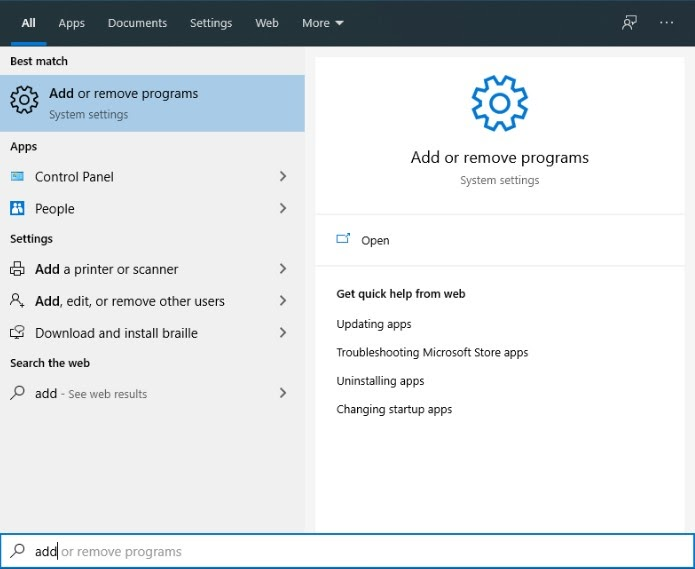Click the feedback icon in top bar
The height and width of the screenshot is (569, 695).
pos(629,23)
